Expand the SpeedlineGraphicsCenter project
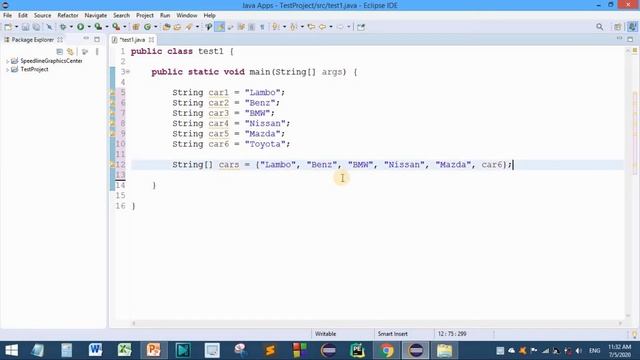This screenshot has width=640, height=360. (7, 61)
